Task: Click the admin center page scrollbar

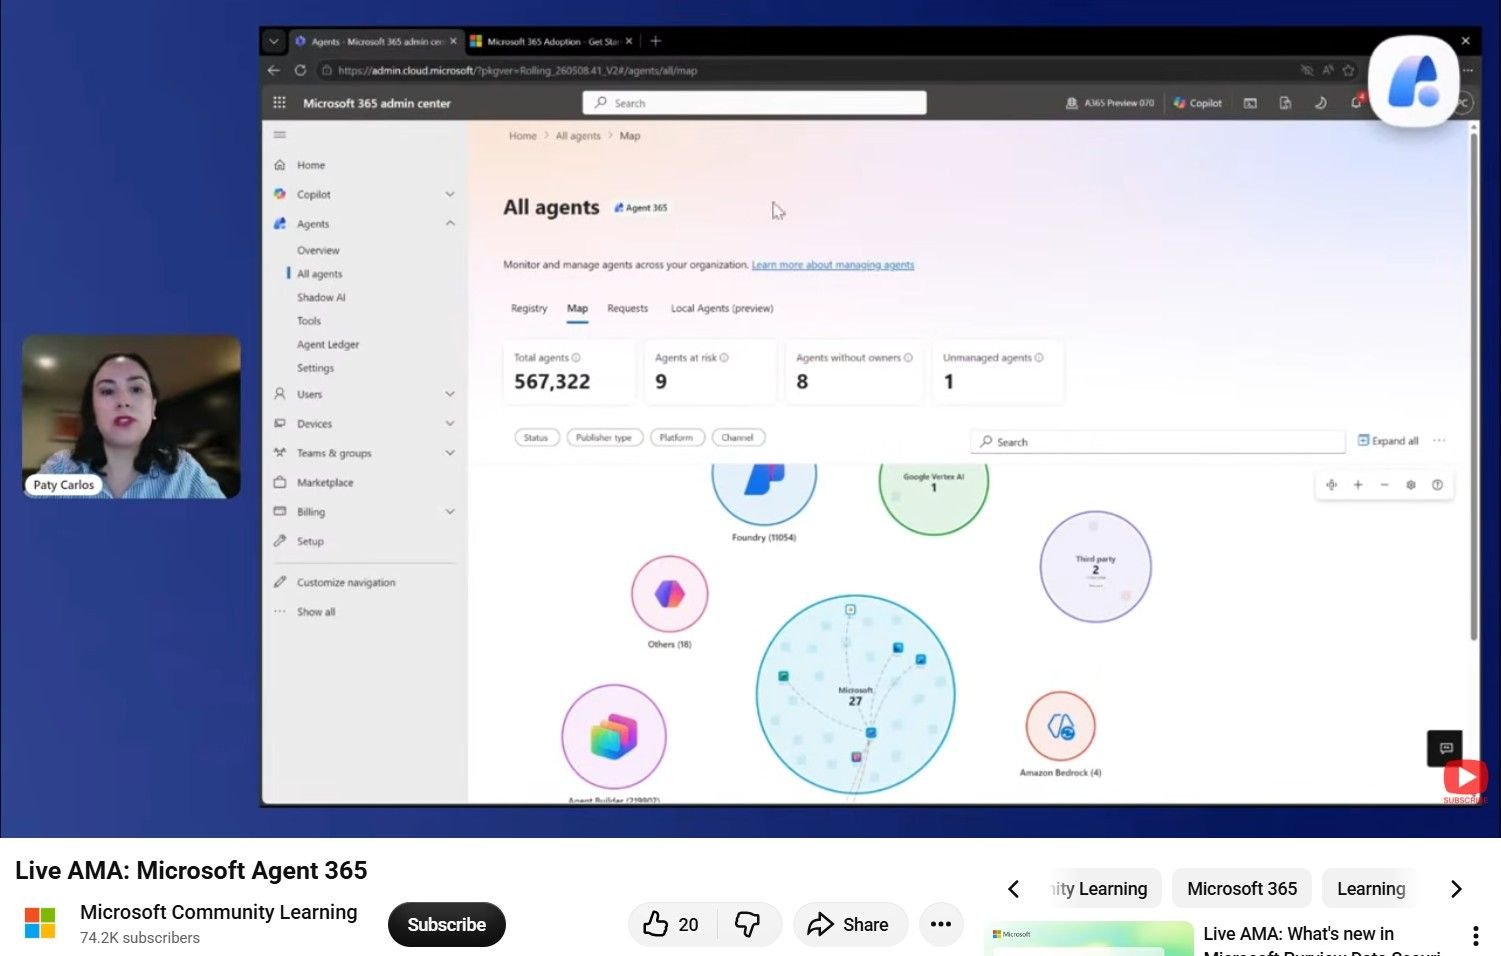Action: point(1473,387)
